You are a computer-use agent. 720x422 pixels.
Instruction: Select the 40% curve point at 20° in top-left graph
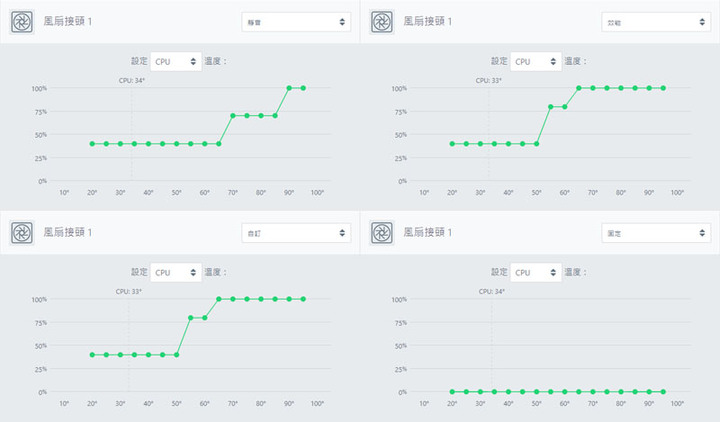tap(92, 144)
